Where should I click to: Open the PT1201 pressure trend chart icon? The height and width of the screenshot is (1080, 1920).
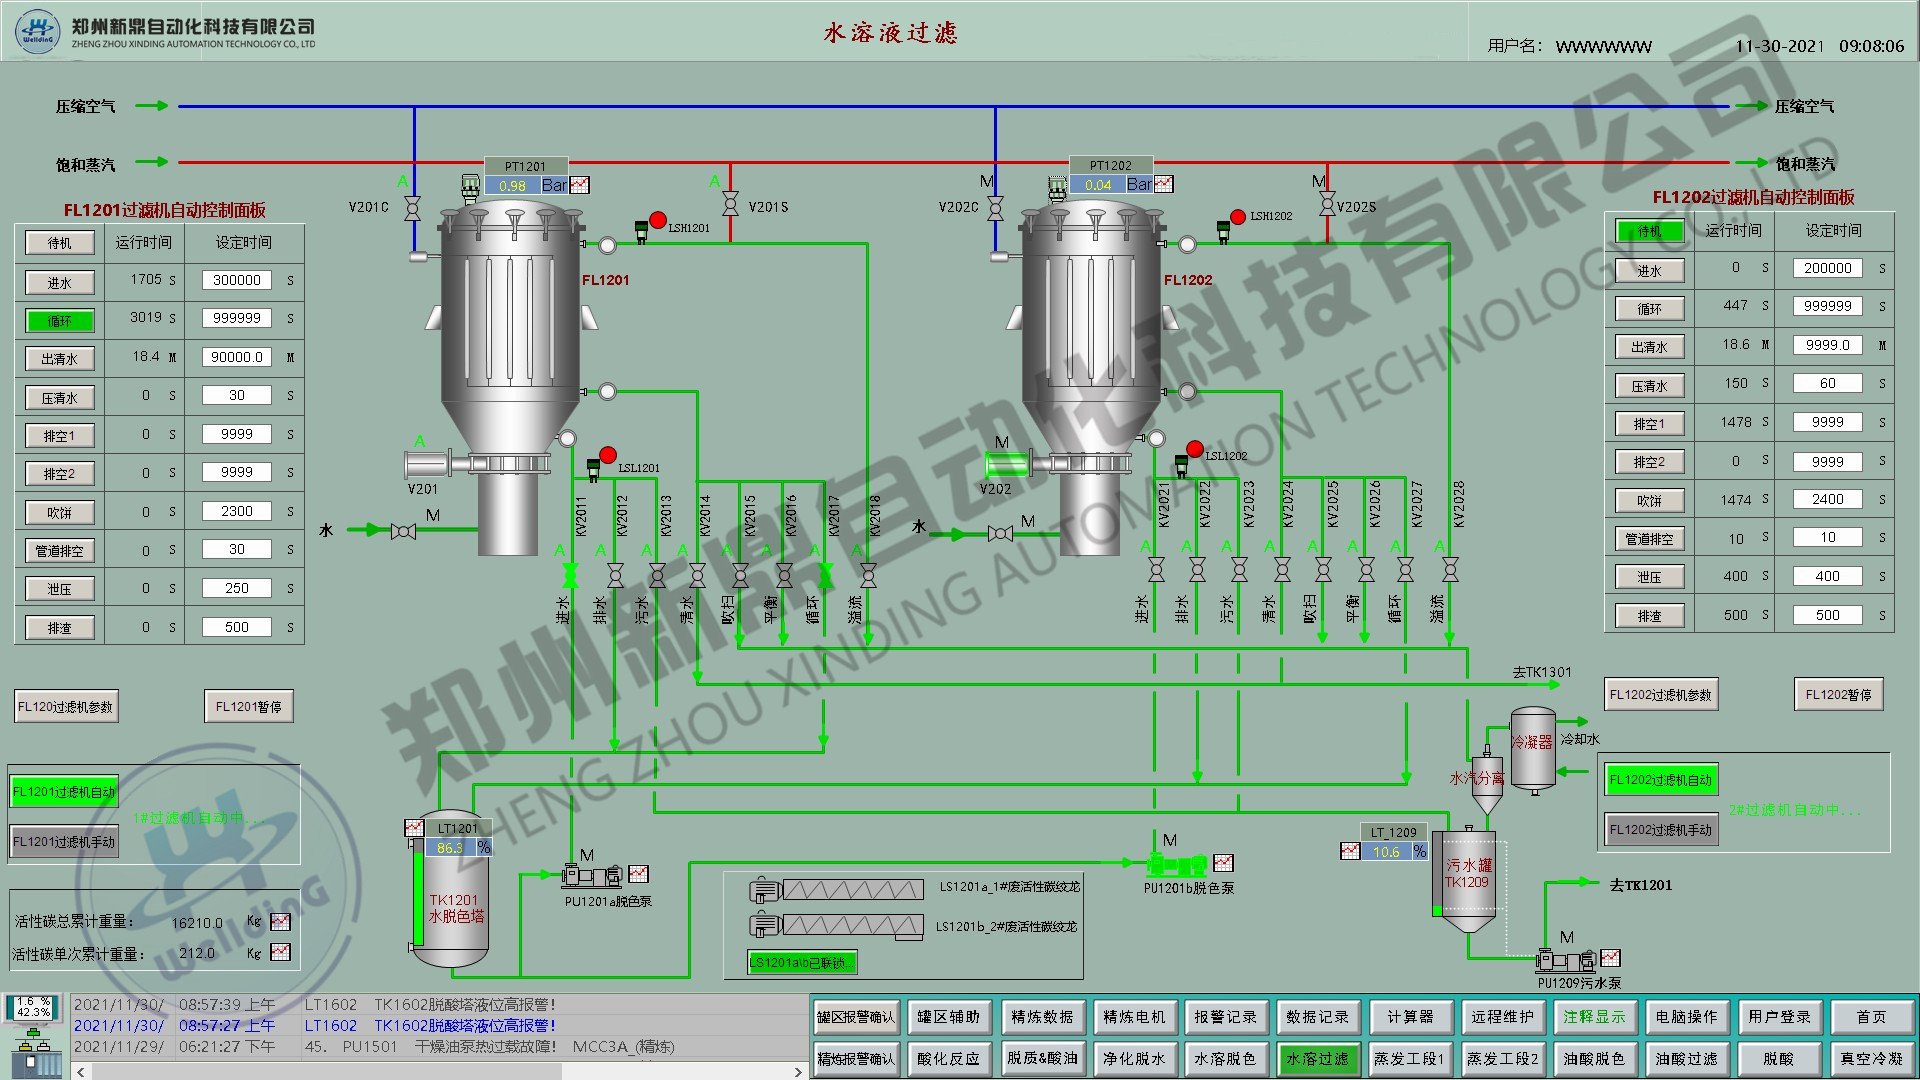(x=579, y=185)
